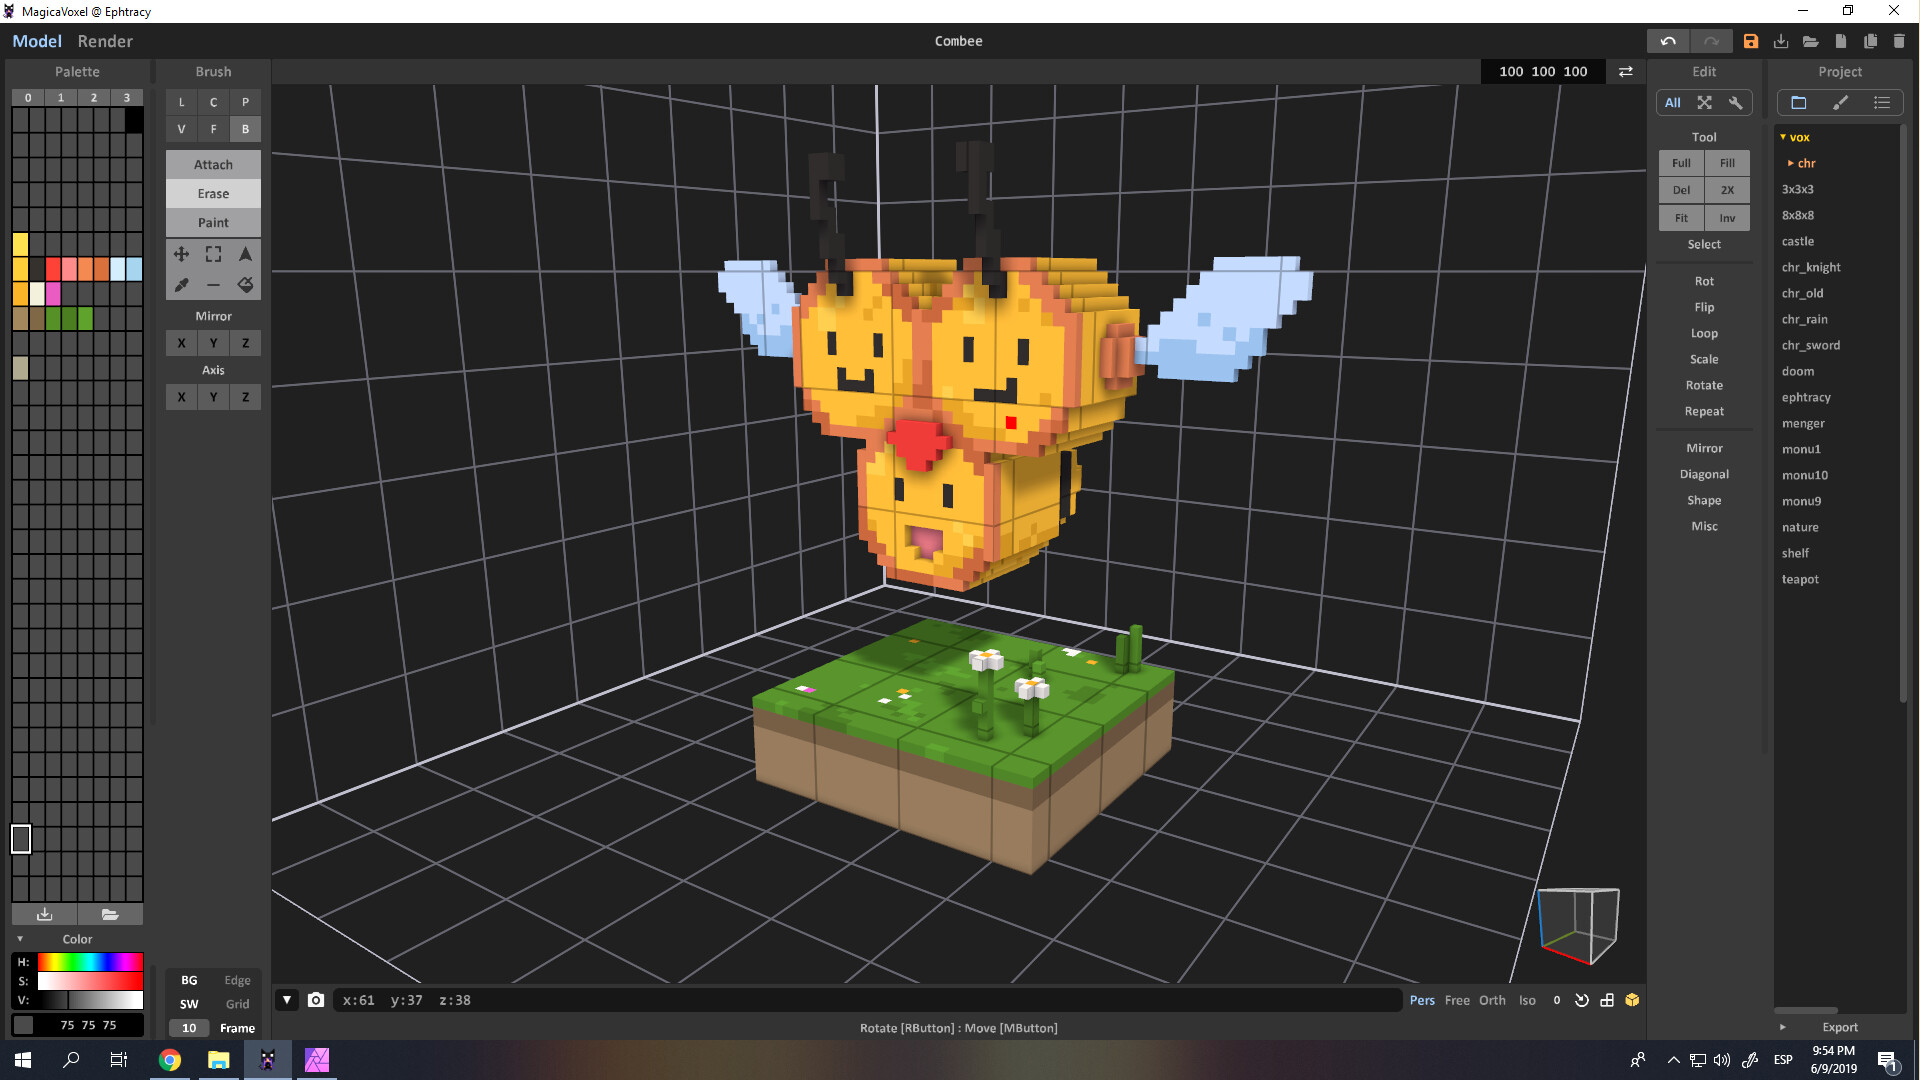
Task: Select palette page 2 tab
Action: pos(94,97)
